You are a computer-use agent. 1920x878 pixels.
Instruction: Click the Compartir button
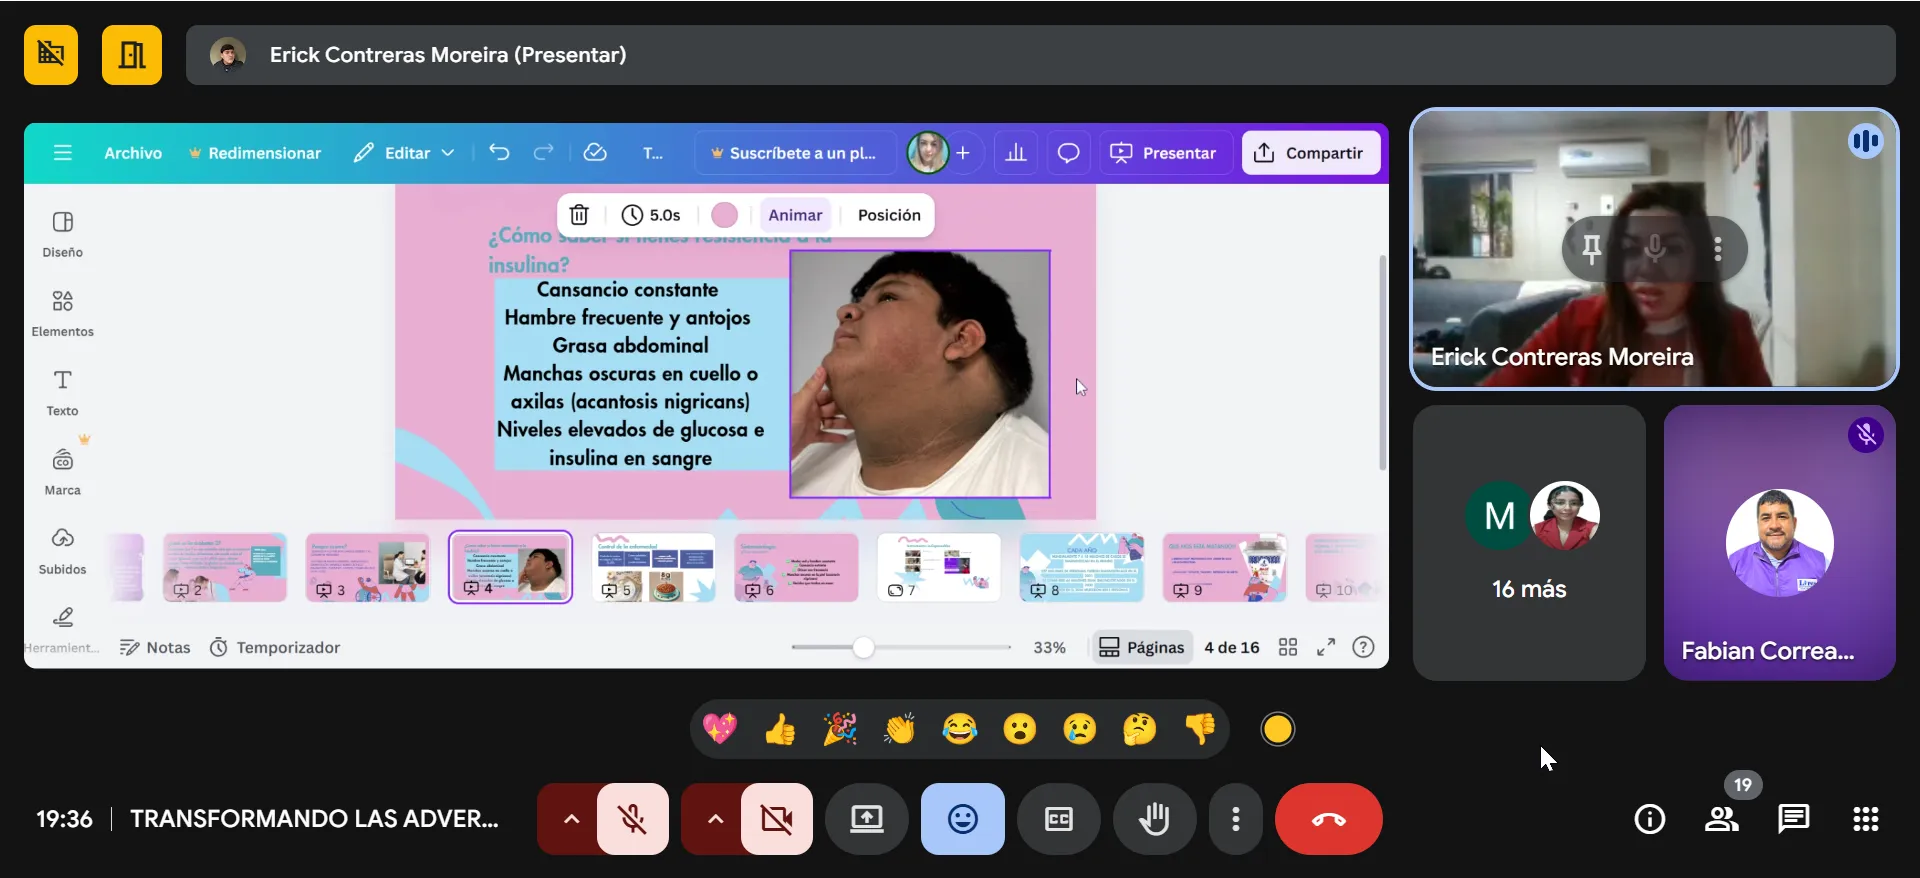coord(1310,153)
